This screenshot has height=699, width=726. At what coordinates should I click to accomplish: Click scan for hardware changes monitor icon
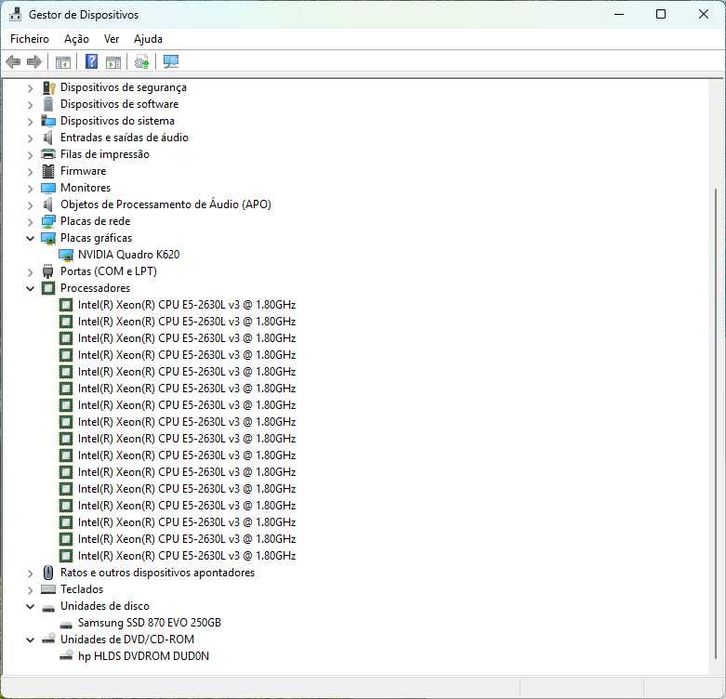click(x=171, y=62)
